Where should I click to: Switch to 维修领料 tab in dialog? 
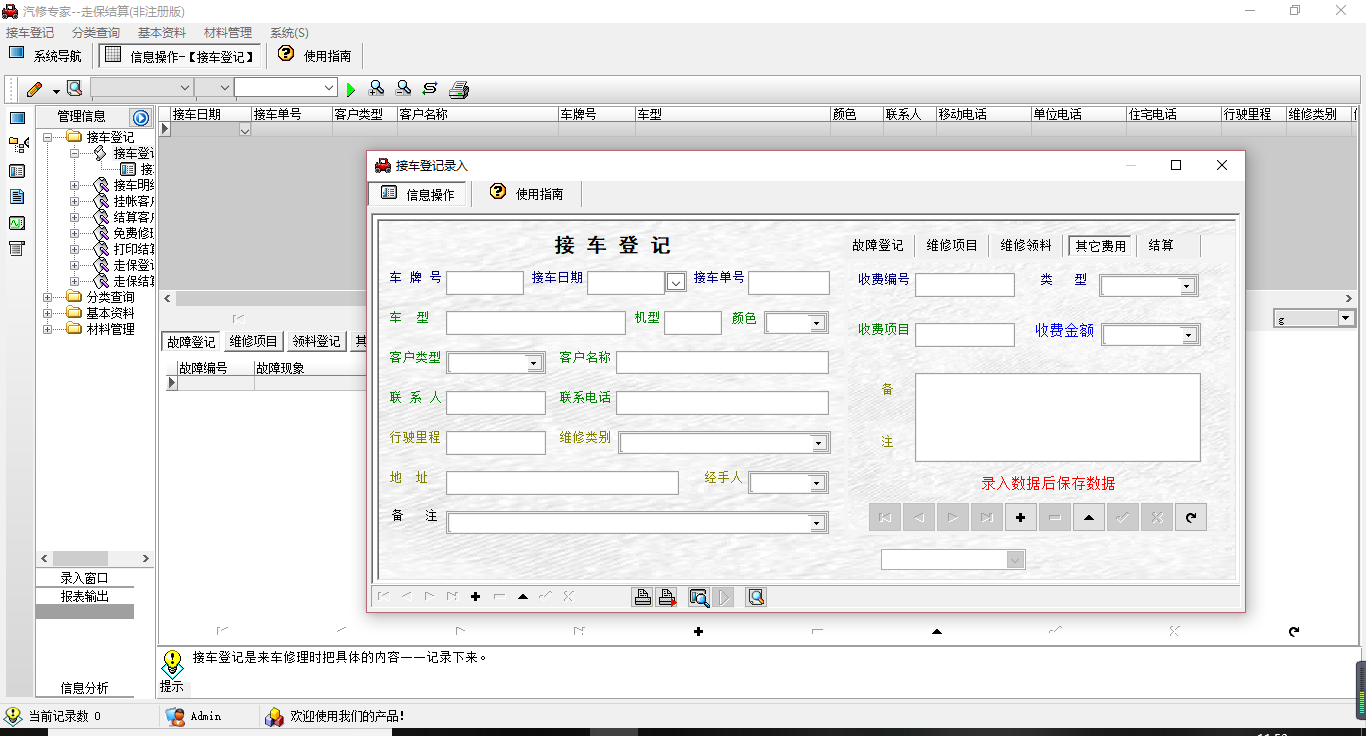pyautogui.click(x=1026, y=245)
